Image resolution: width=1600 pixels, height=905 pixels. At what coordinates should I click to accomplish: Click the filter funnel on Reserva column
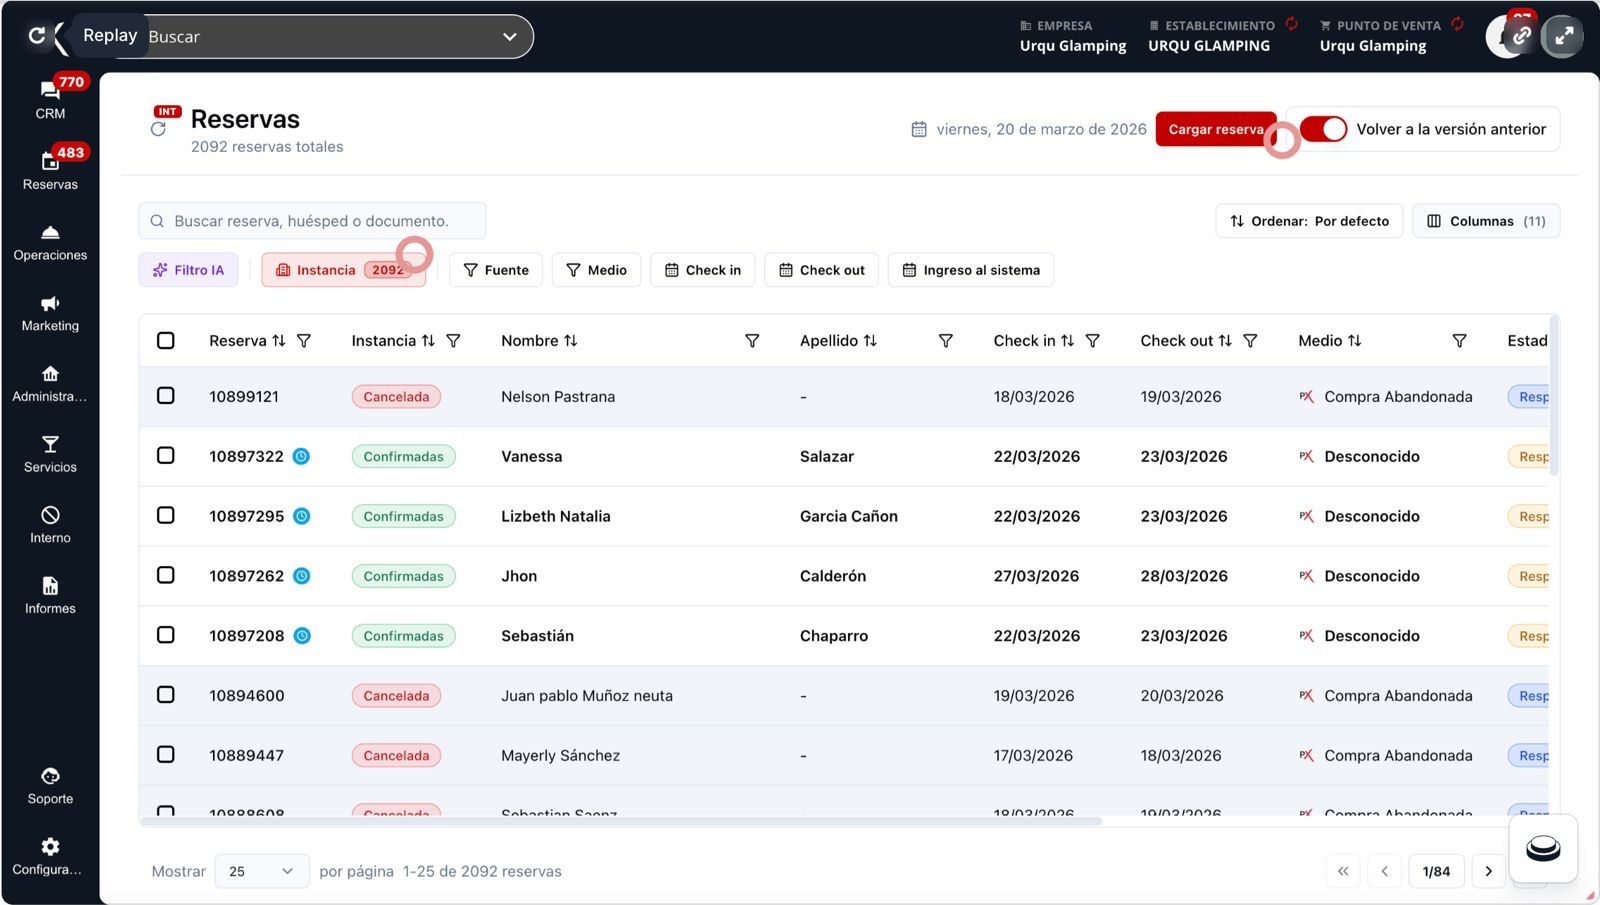304,341
